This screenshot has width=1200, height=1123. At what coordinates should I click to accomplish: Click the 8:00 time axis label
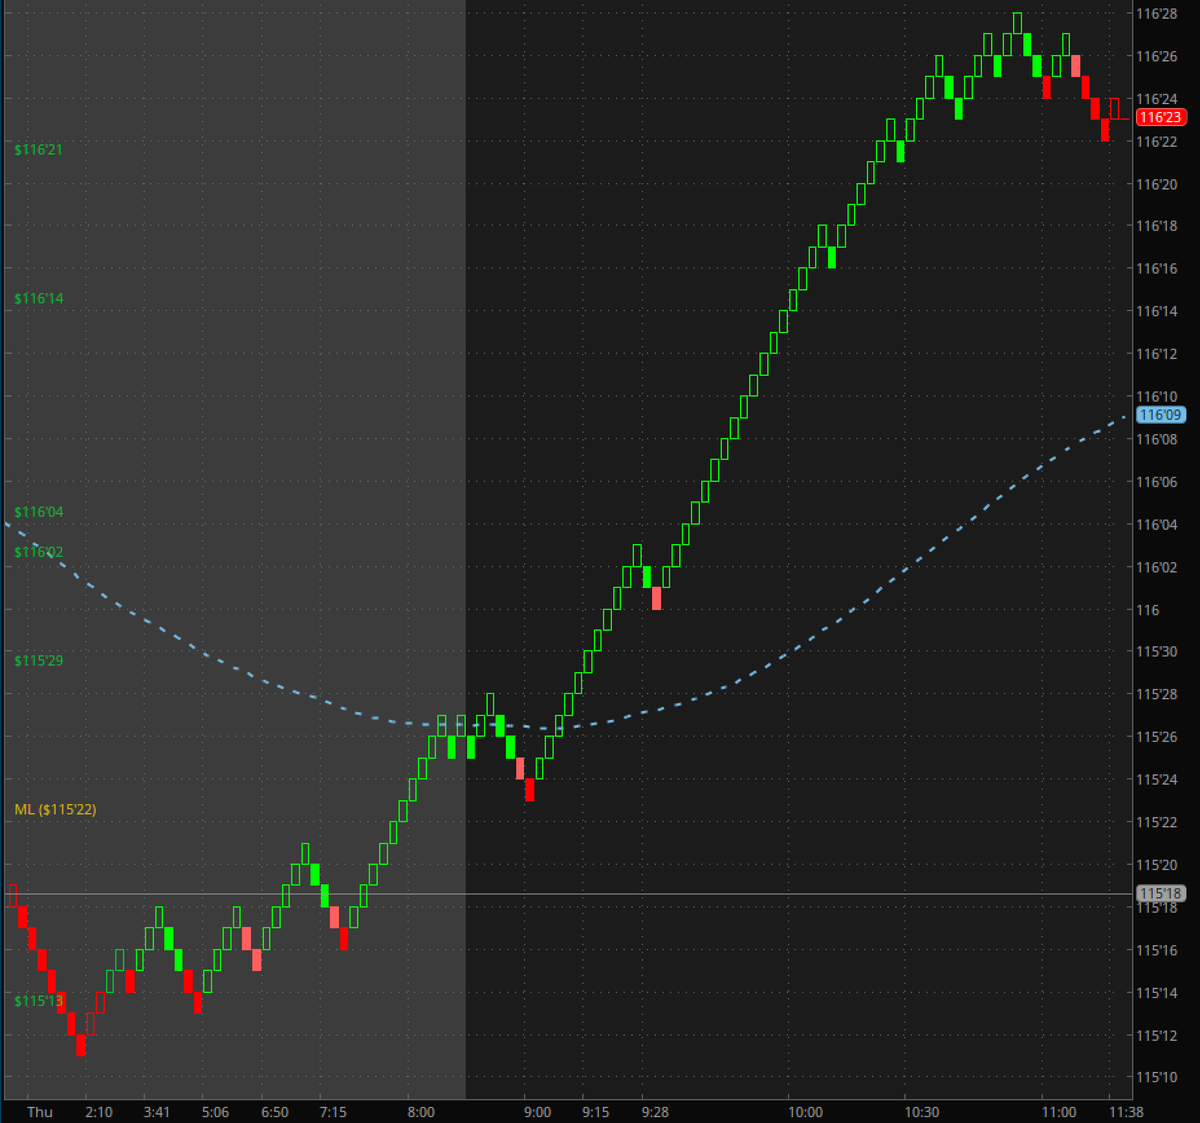point(421,1112)
